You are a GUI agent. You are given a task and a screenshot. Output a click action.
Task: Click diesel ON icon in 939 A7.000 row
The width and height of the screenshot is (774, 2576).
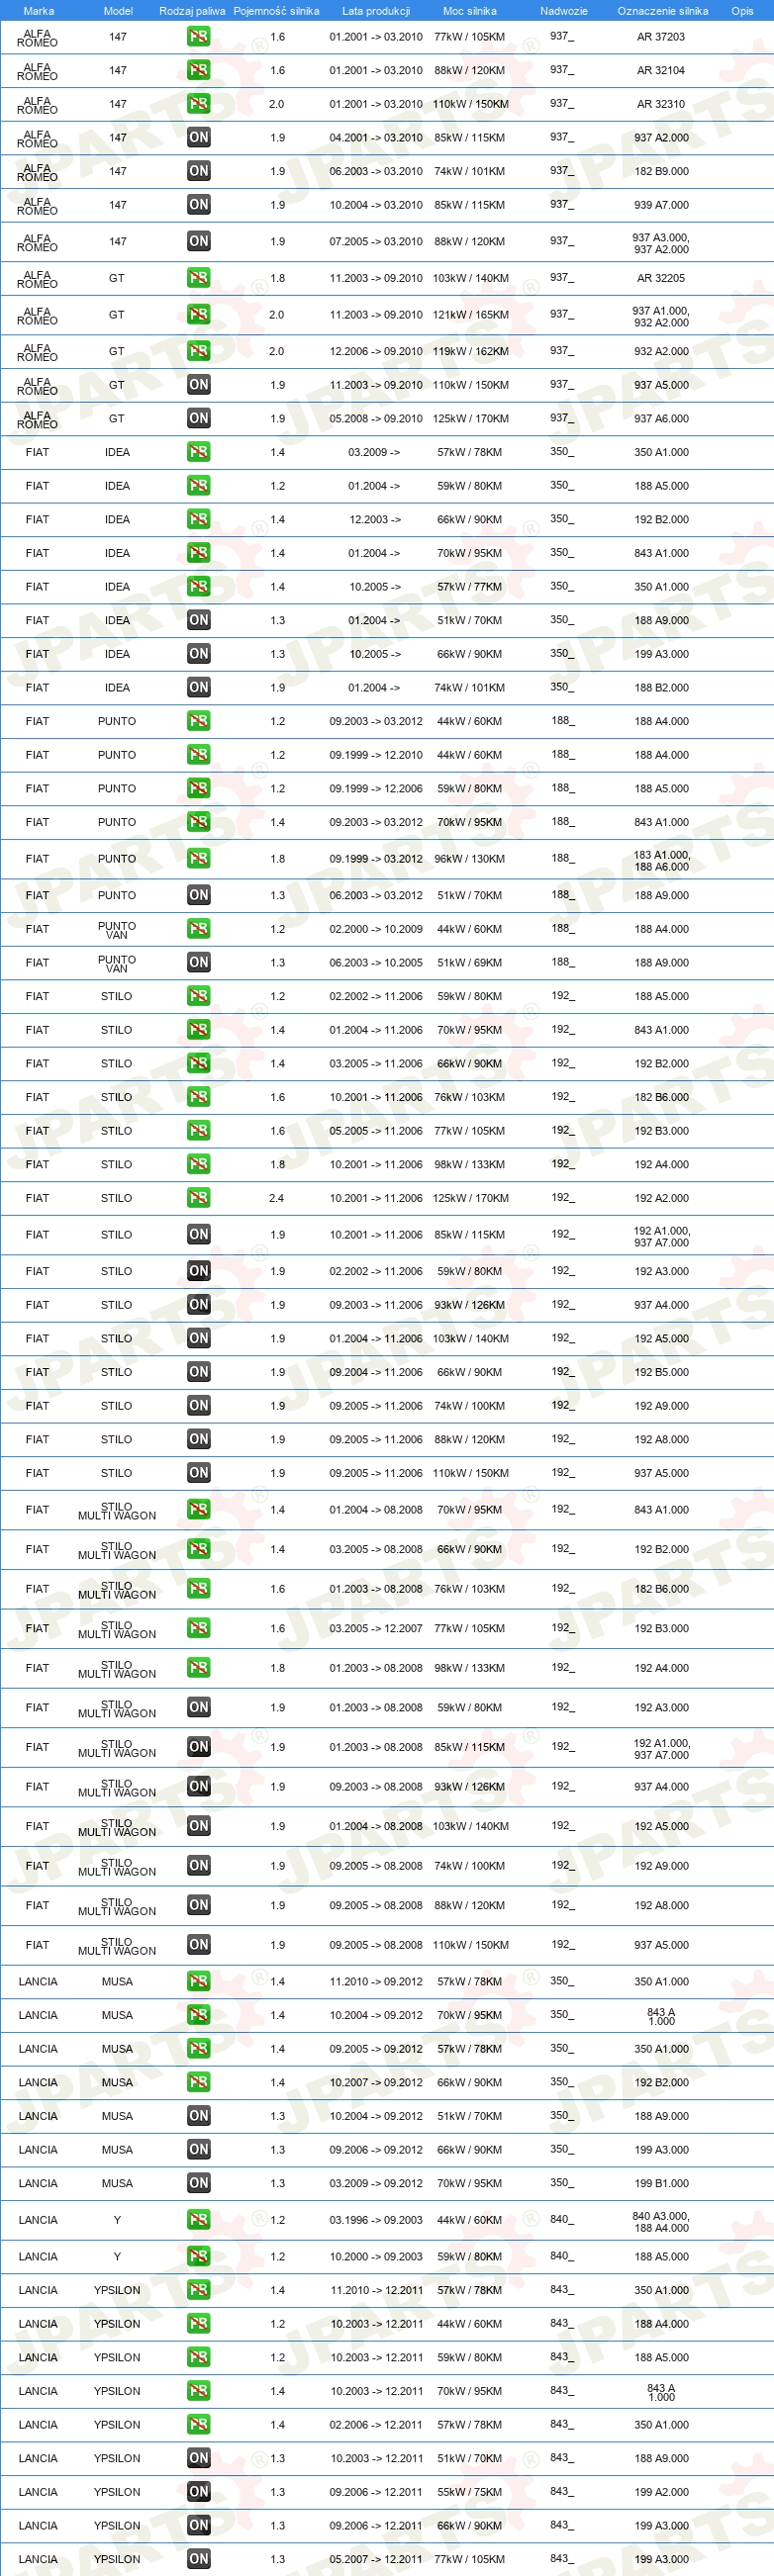pyautogui.click(x=199, y=205)
